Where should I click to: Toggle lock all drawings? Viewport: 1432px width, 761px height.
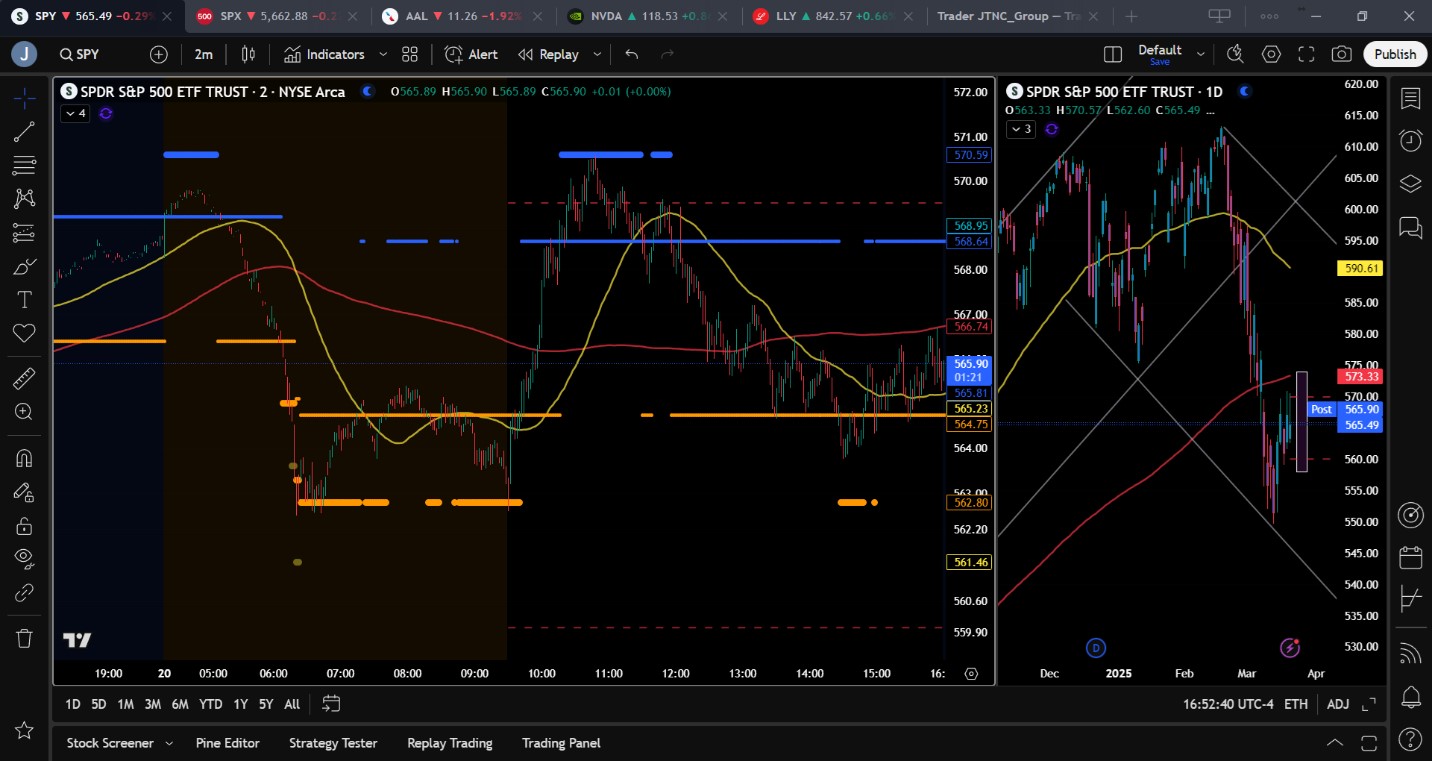pos(25,526)
